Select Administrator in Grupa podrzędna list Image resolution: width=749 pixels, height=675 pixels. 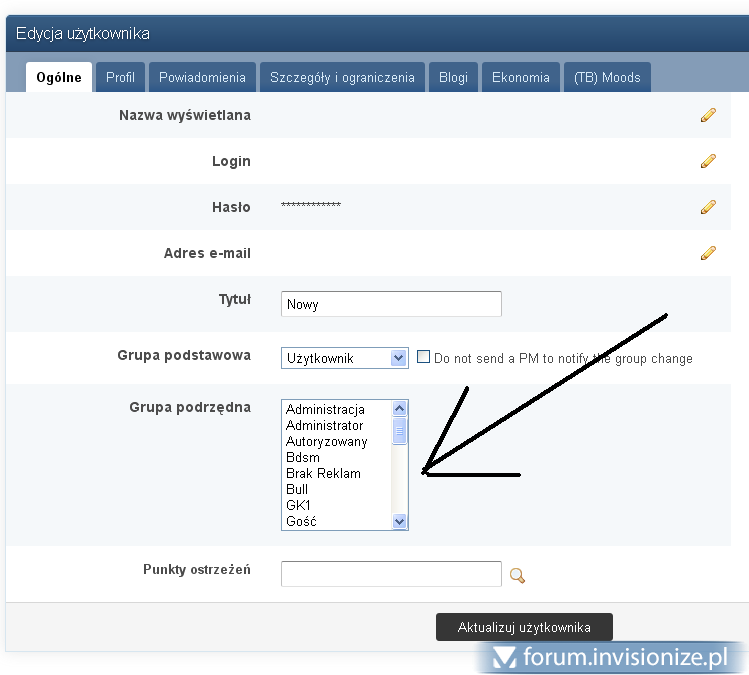[325, 426]
